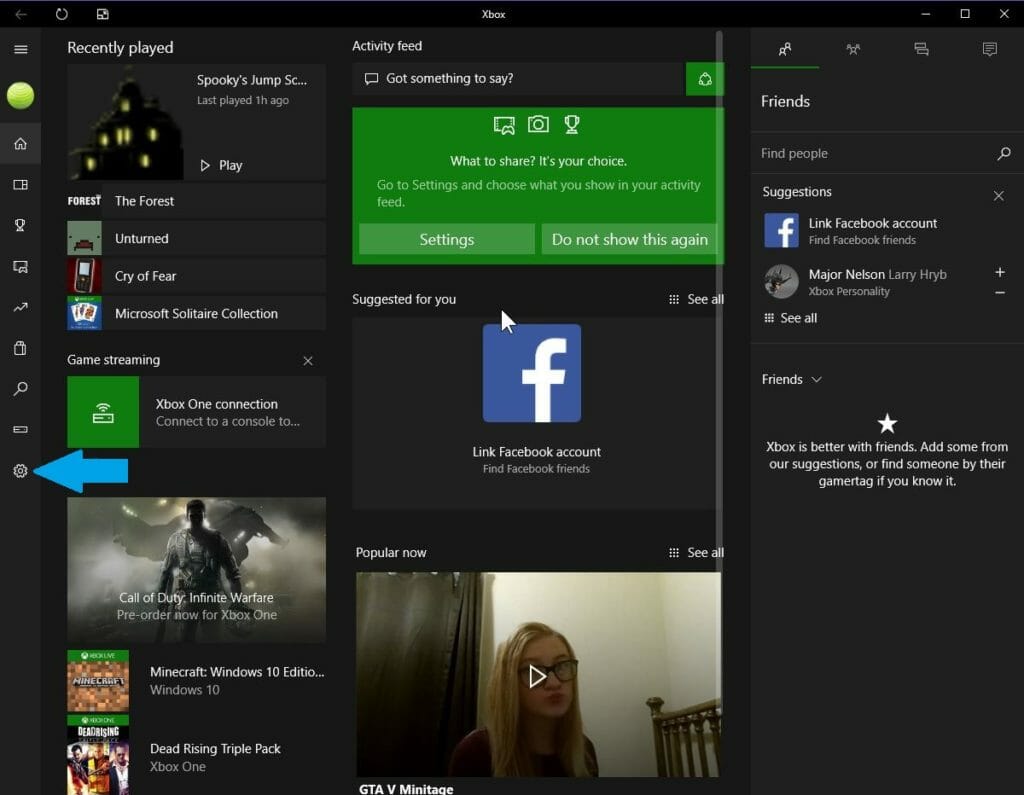Open Game DVR from the sidebar
Viewport: 1024px width, 795px height.
(x=20, y=267)
